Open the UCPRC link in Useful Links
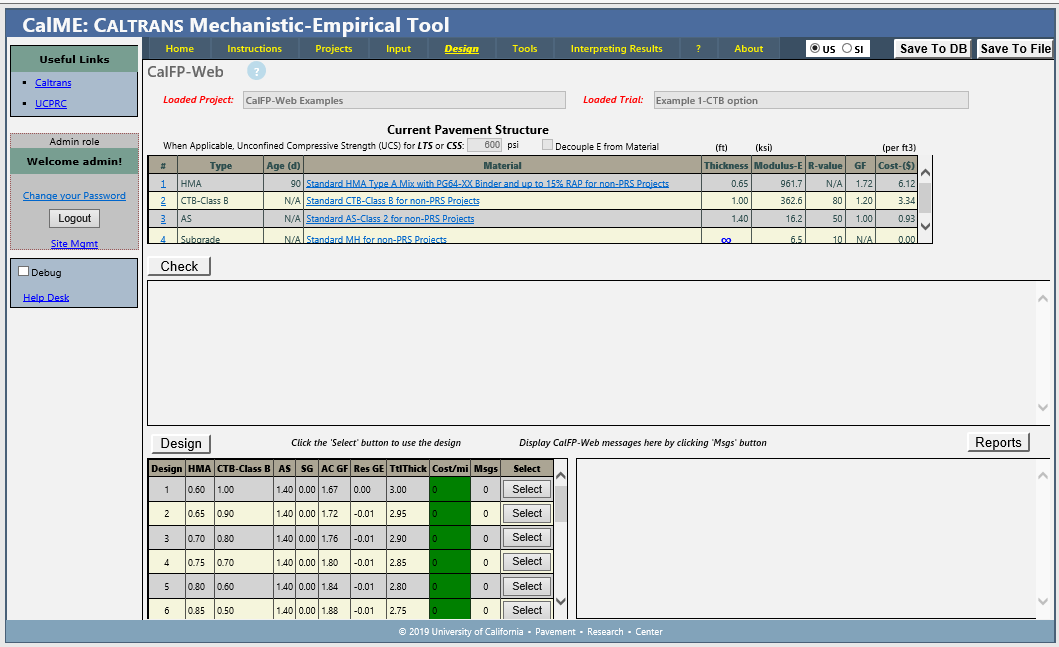This screenshot has height=647, width=1059. pyautogui.click(x=51, y=103)
